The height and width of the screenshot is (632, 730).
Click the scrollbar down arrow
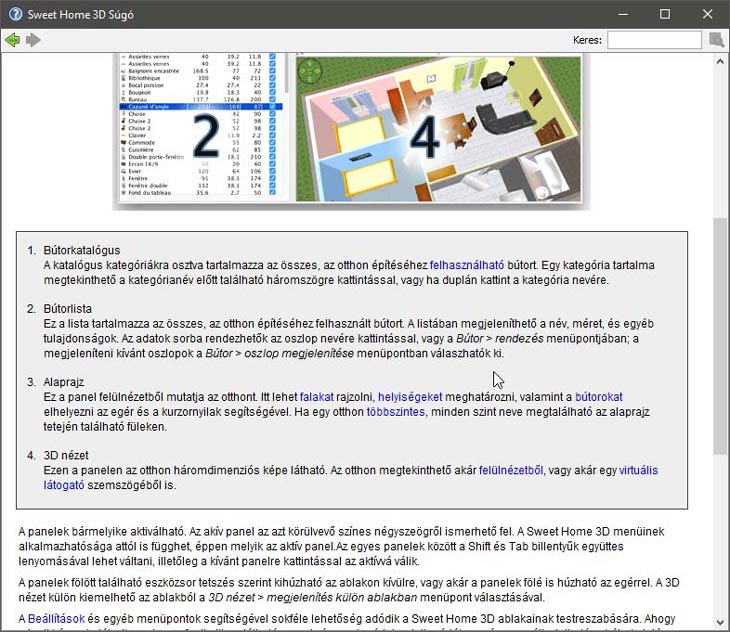pos(720,623)
